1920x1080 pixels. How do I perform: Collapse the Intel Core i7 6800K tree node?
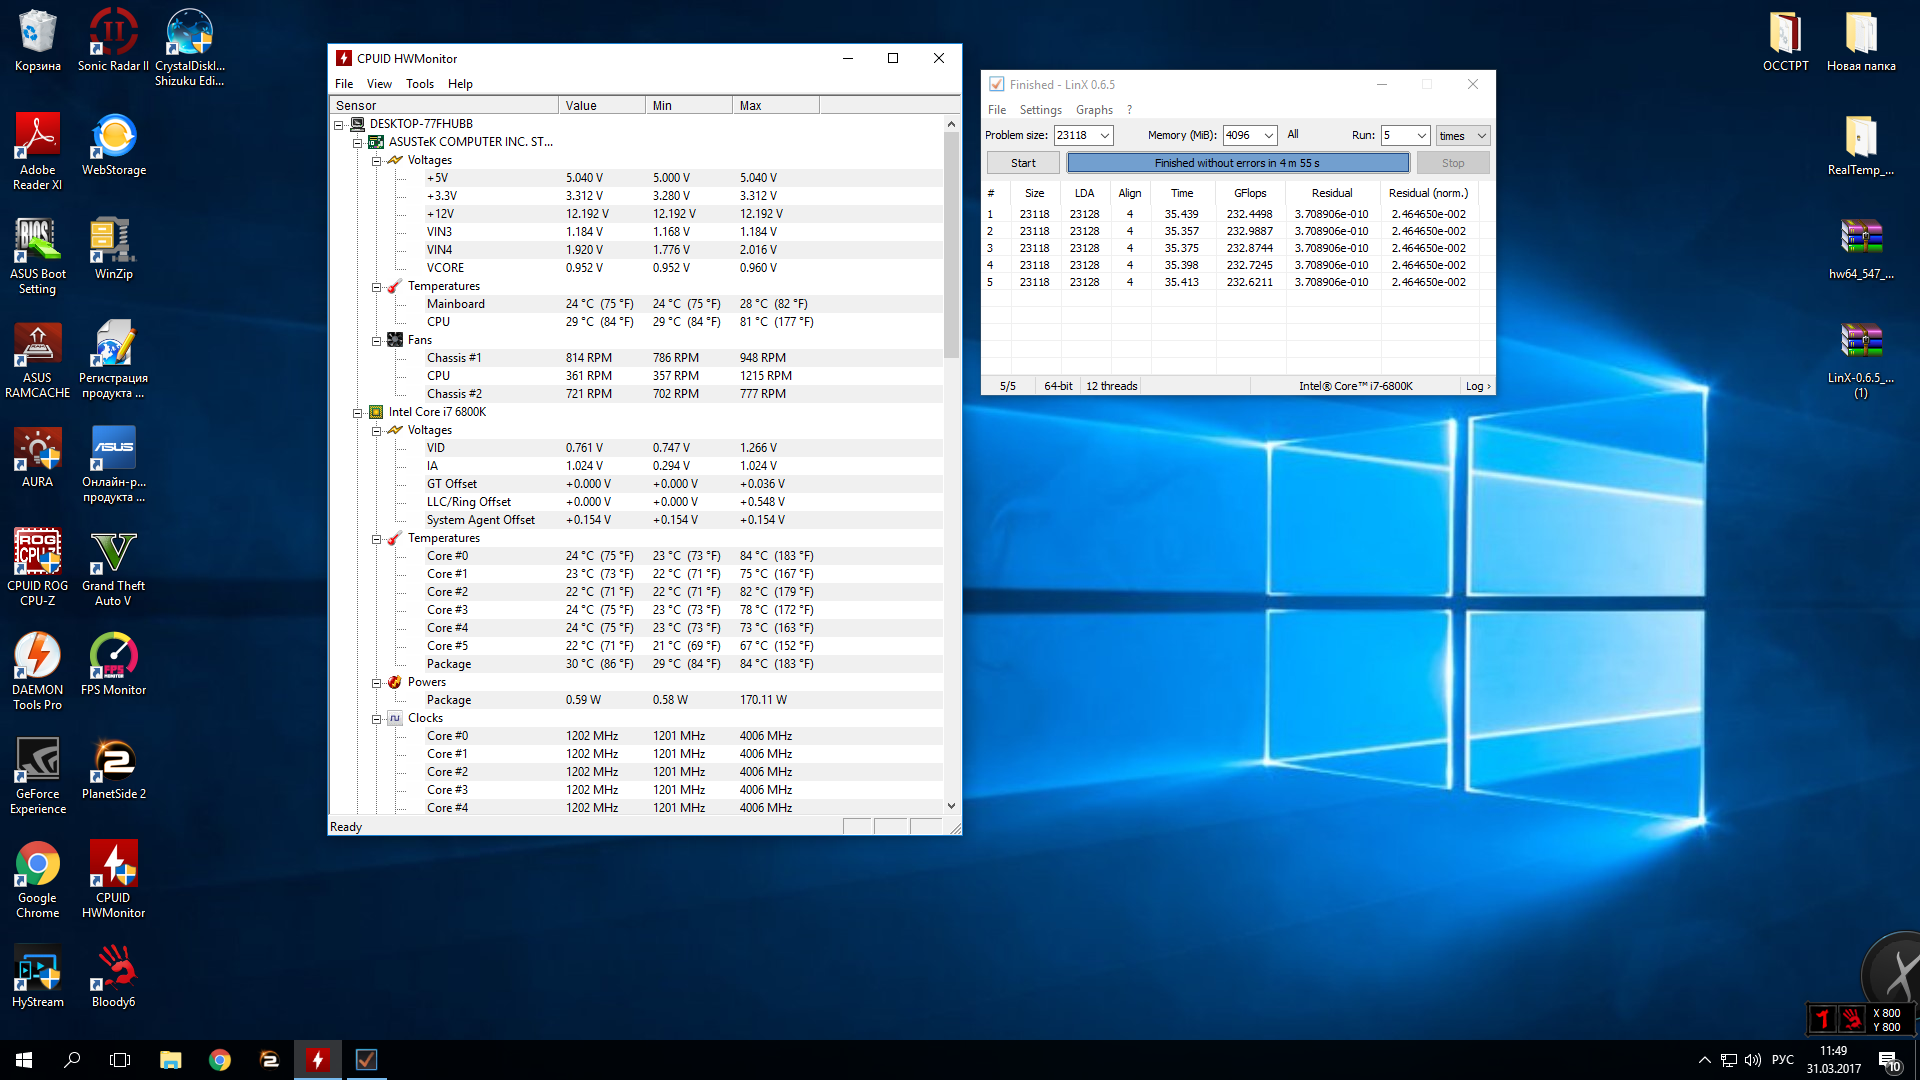[357, 412]
